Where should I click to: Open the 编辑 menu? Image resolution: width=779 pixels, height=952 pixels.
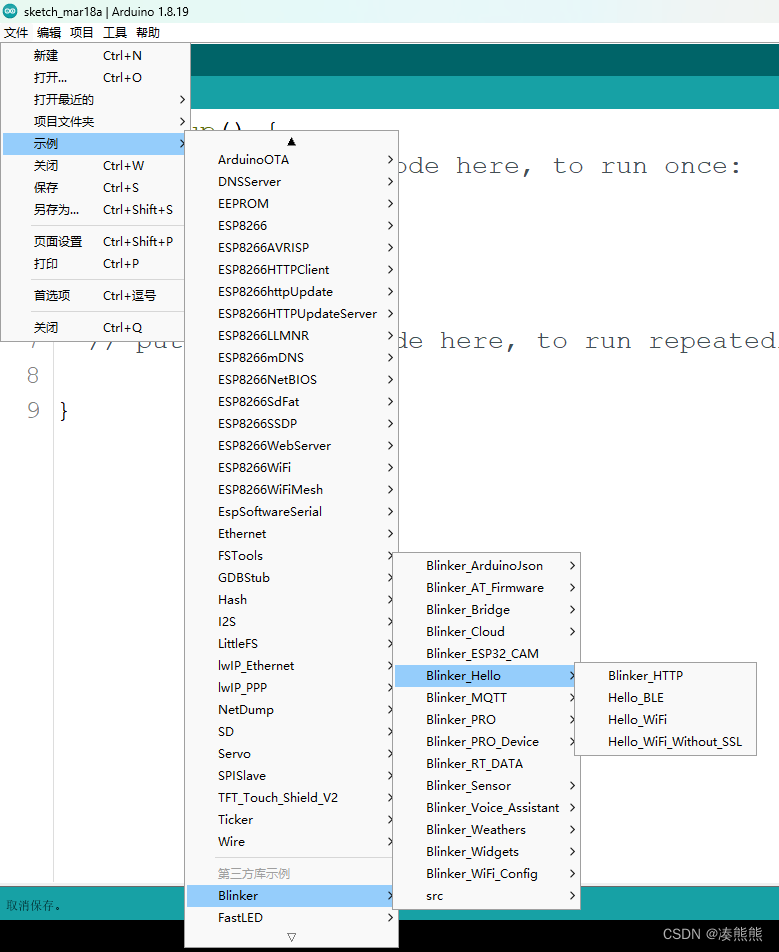[x=49, y=33]
